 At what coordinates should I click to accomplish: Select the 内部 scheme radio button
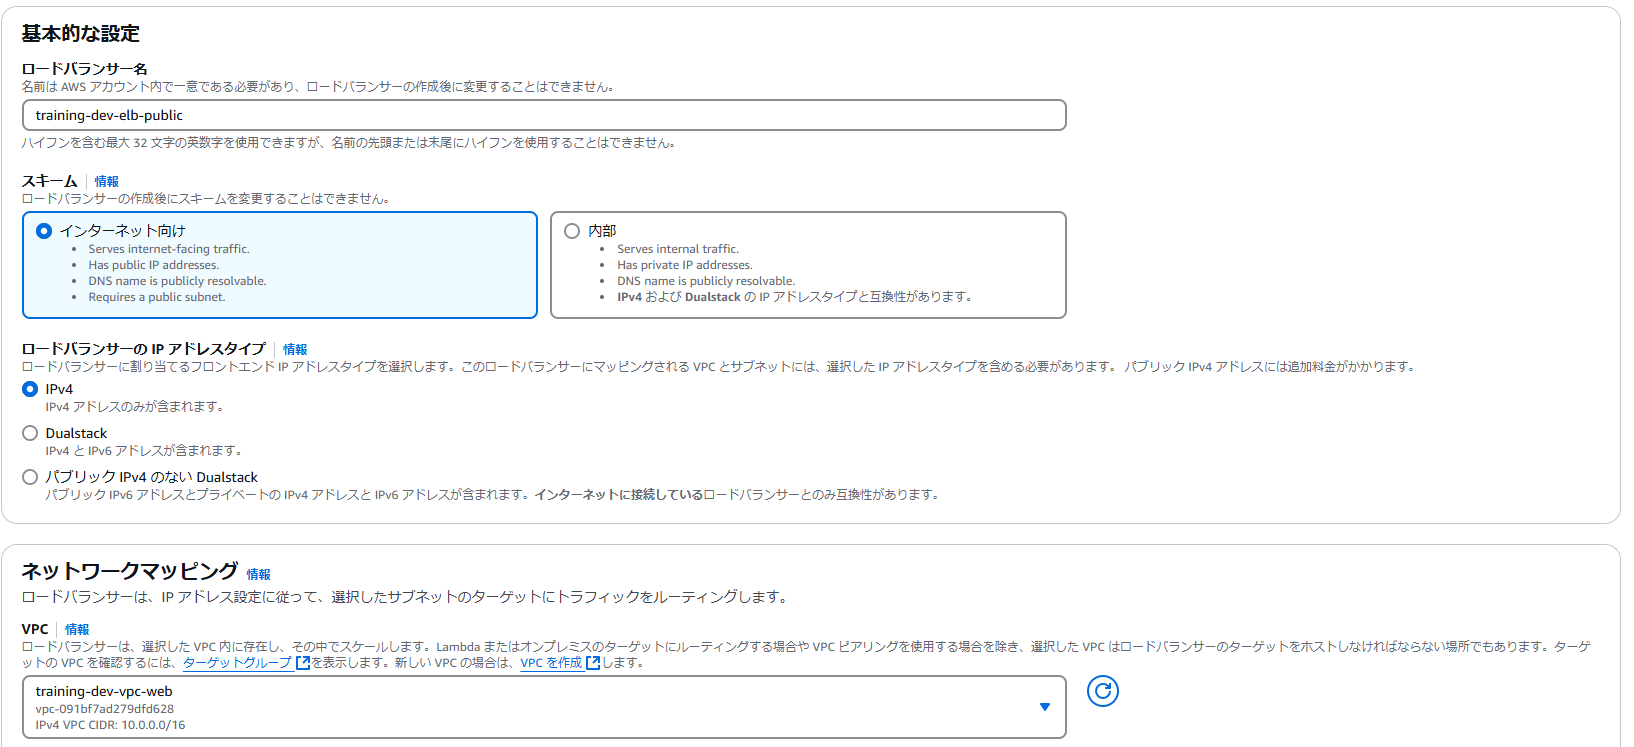click(572, 231)
